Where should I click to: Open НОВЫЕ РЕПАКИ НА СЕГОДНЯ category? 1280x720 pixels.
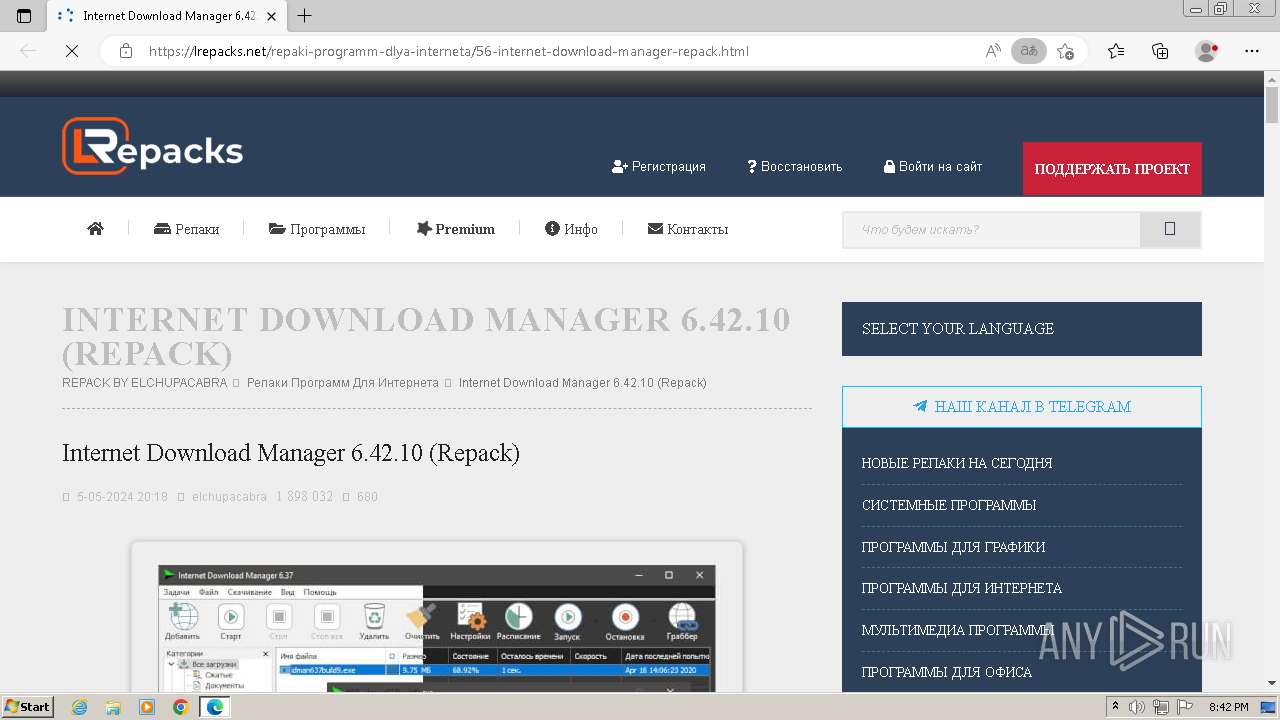[x=957, y=463]
